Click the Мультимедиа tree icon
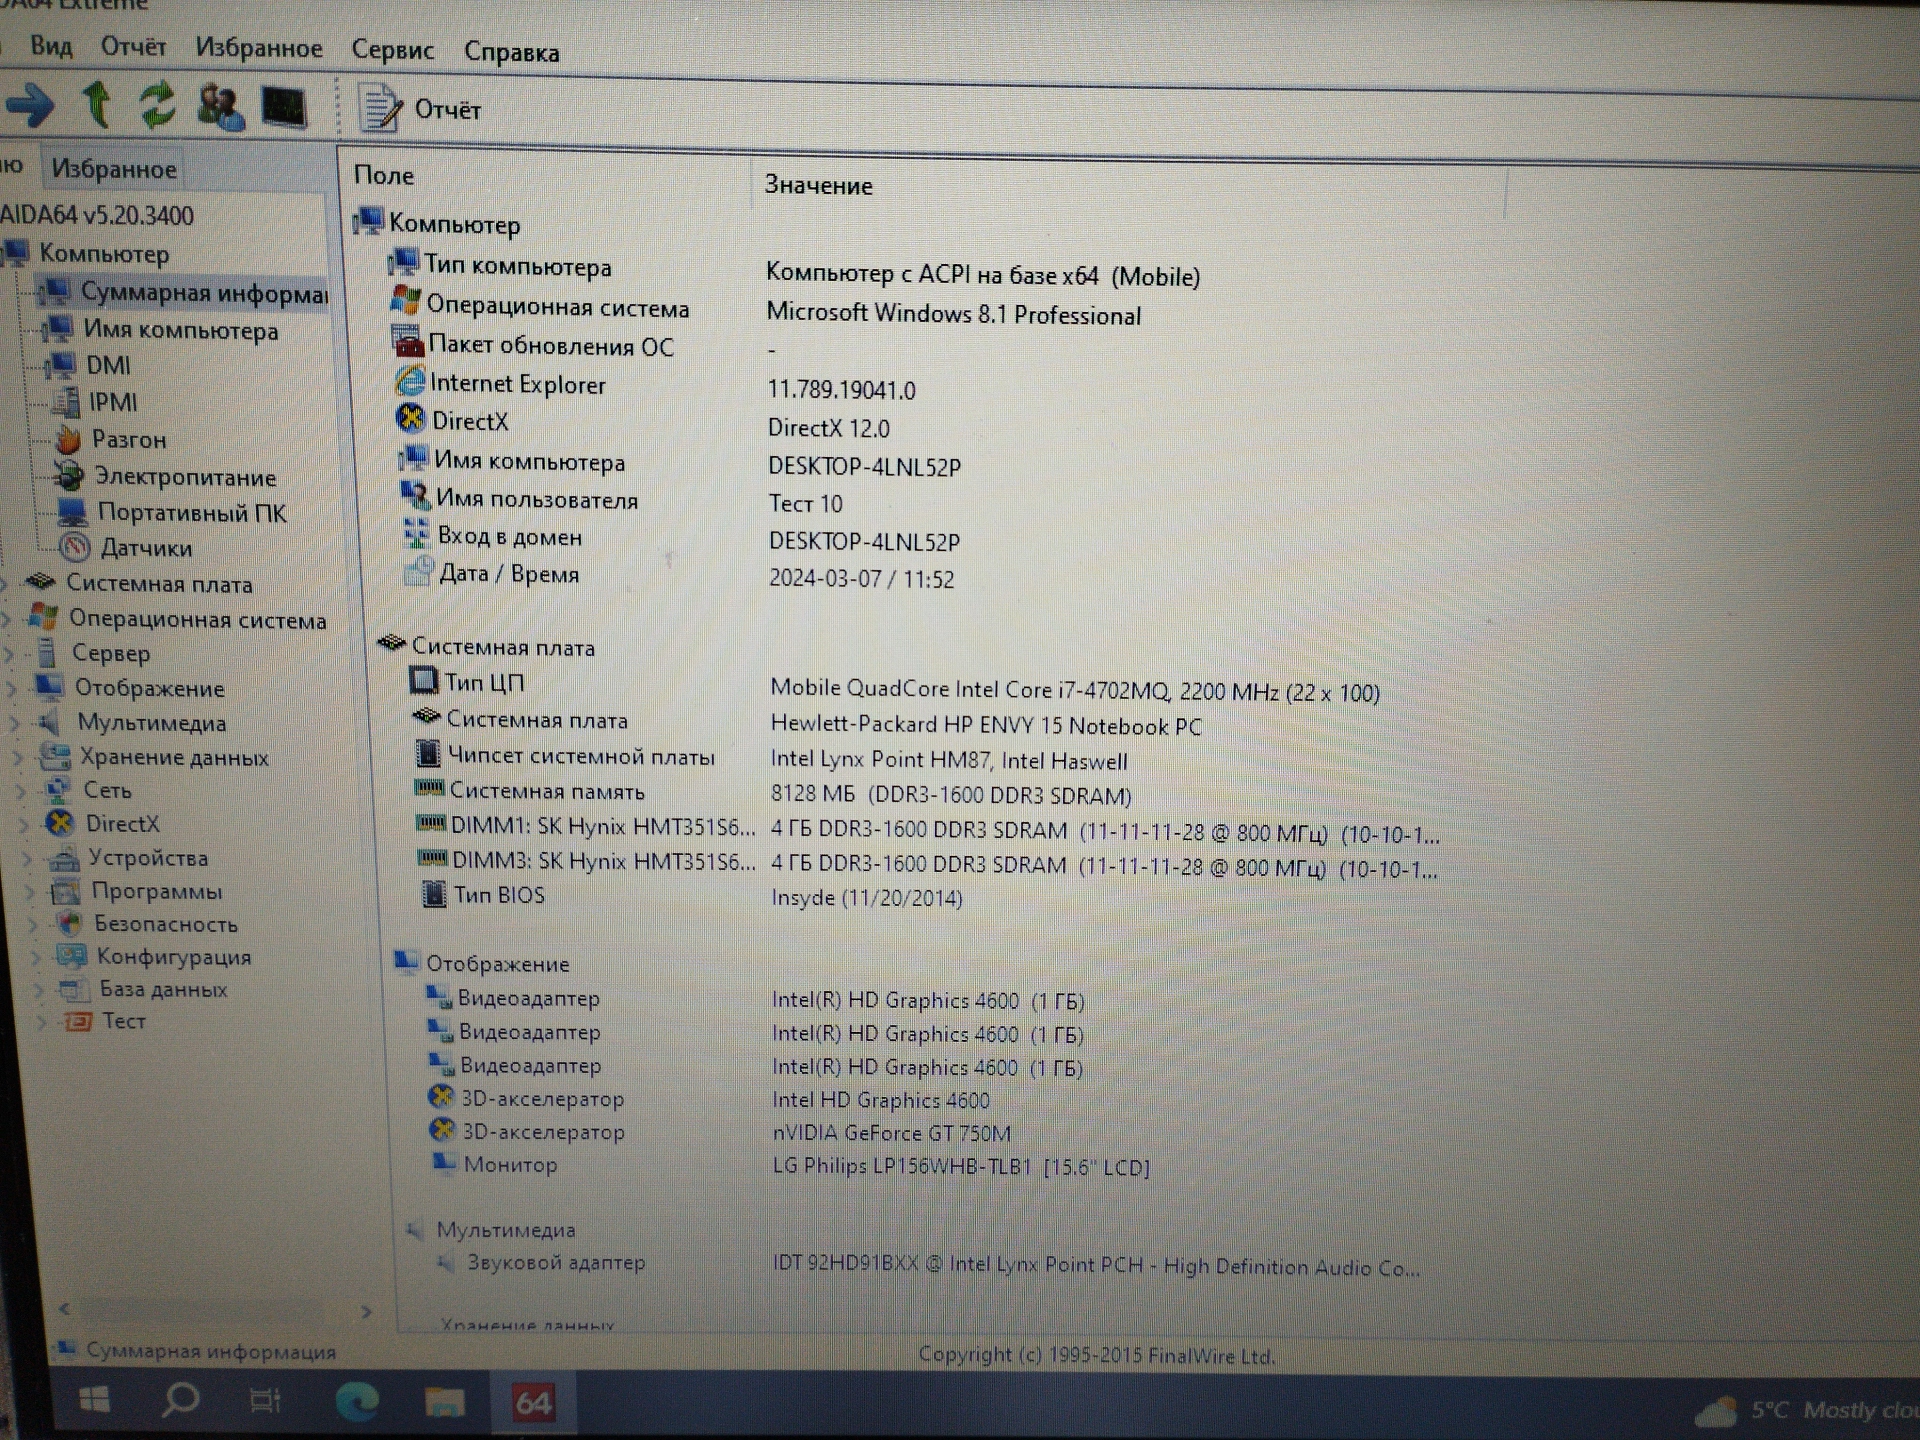The width and height of the screenshot is (1920, 1440). click(x=50, y=722)
